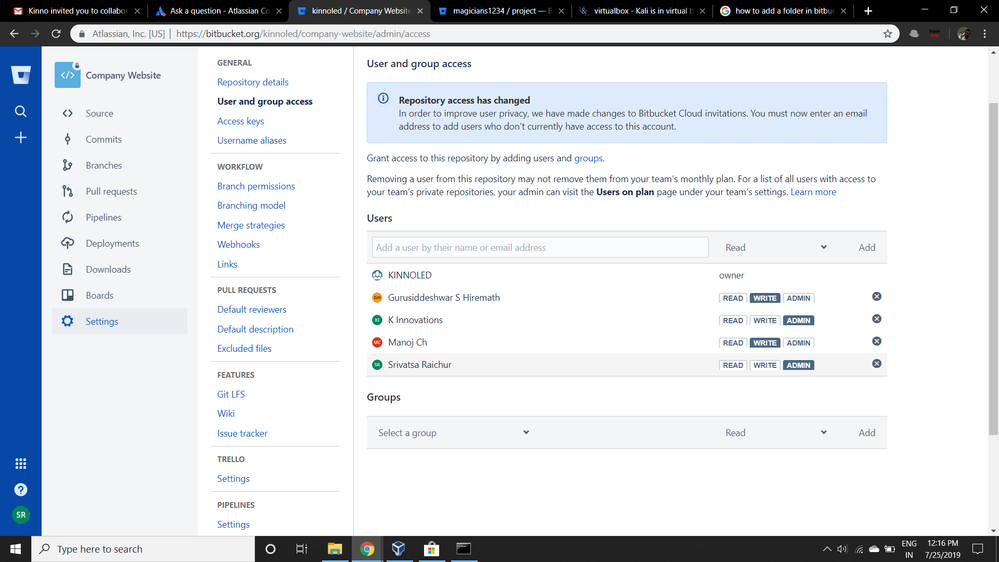Open Webhooks settings
Image resolution: width=999 pixels, height=562 pixels.
tap(238, 244)
